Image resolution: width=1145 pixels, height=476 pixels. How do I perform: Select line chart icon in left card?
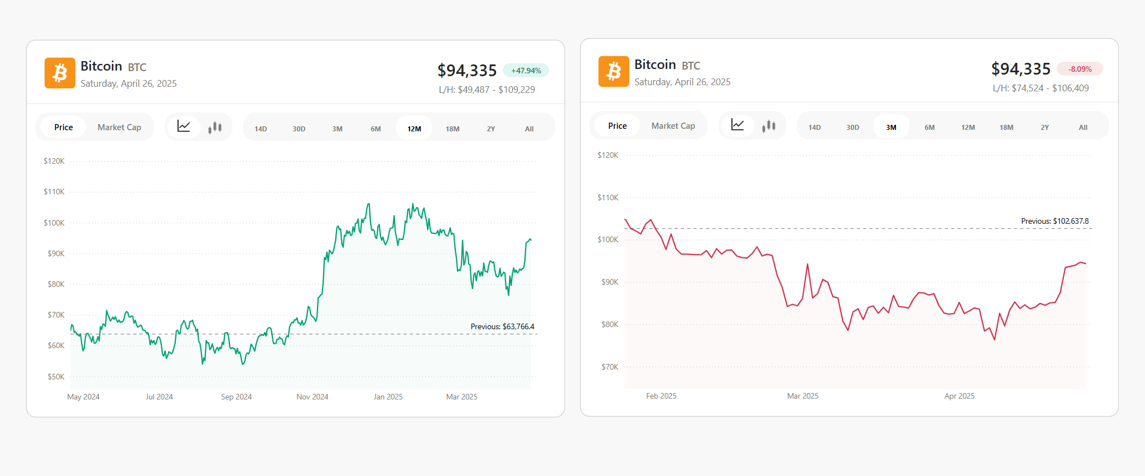tap(184, 127)
